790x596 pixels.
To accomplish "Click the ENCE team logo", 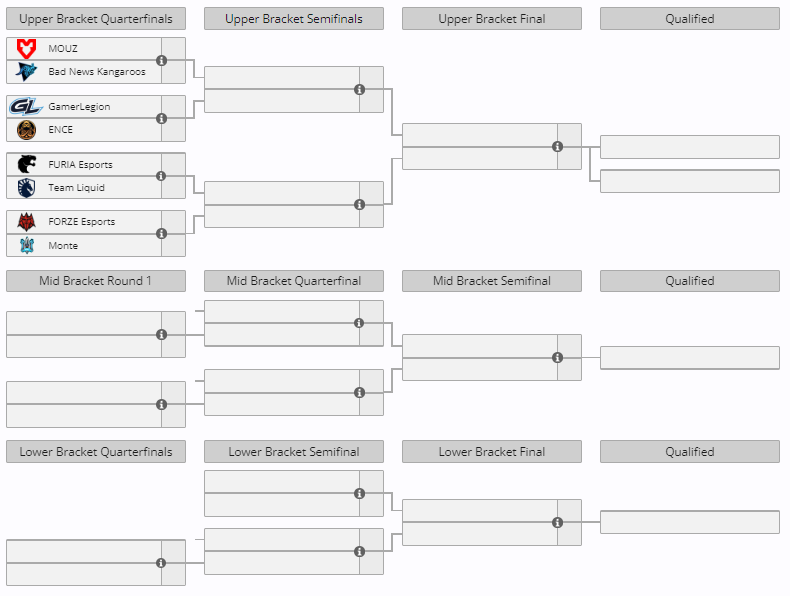I will click(x=27, y=130).
